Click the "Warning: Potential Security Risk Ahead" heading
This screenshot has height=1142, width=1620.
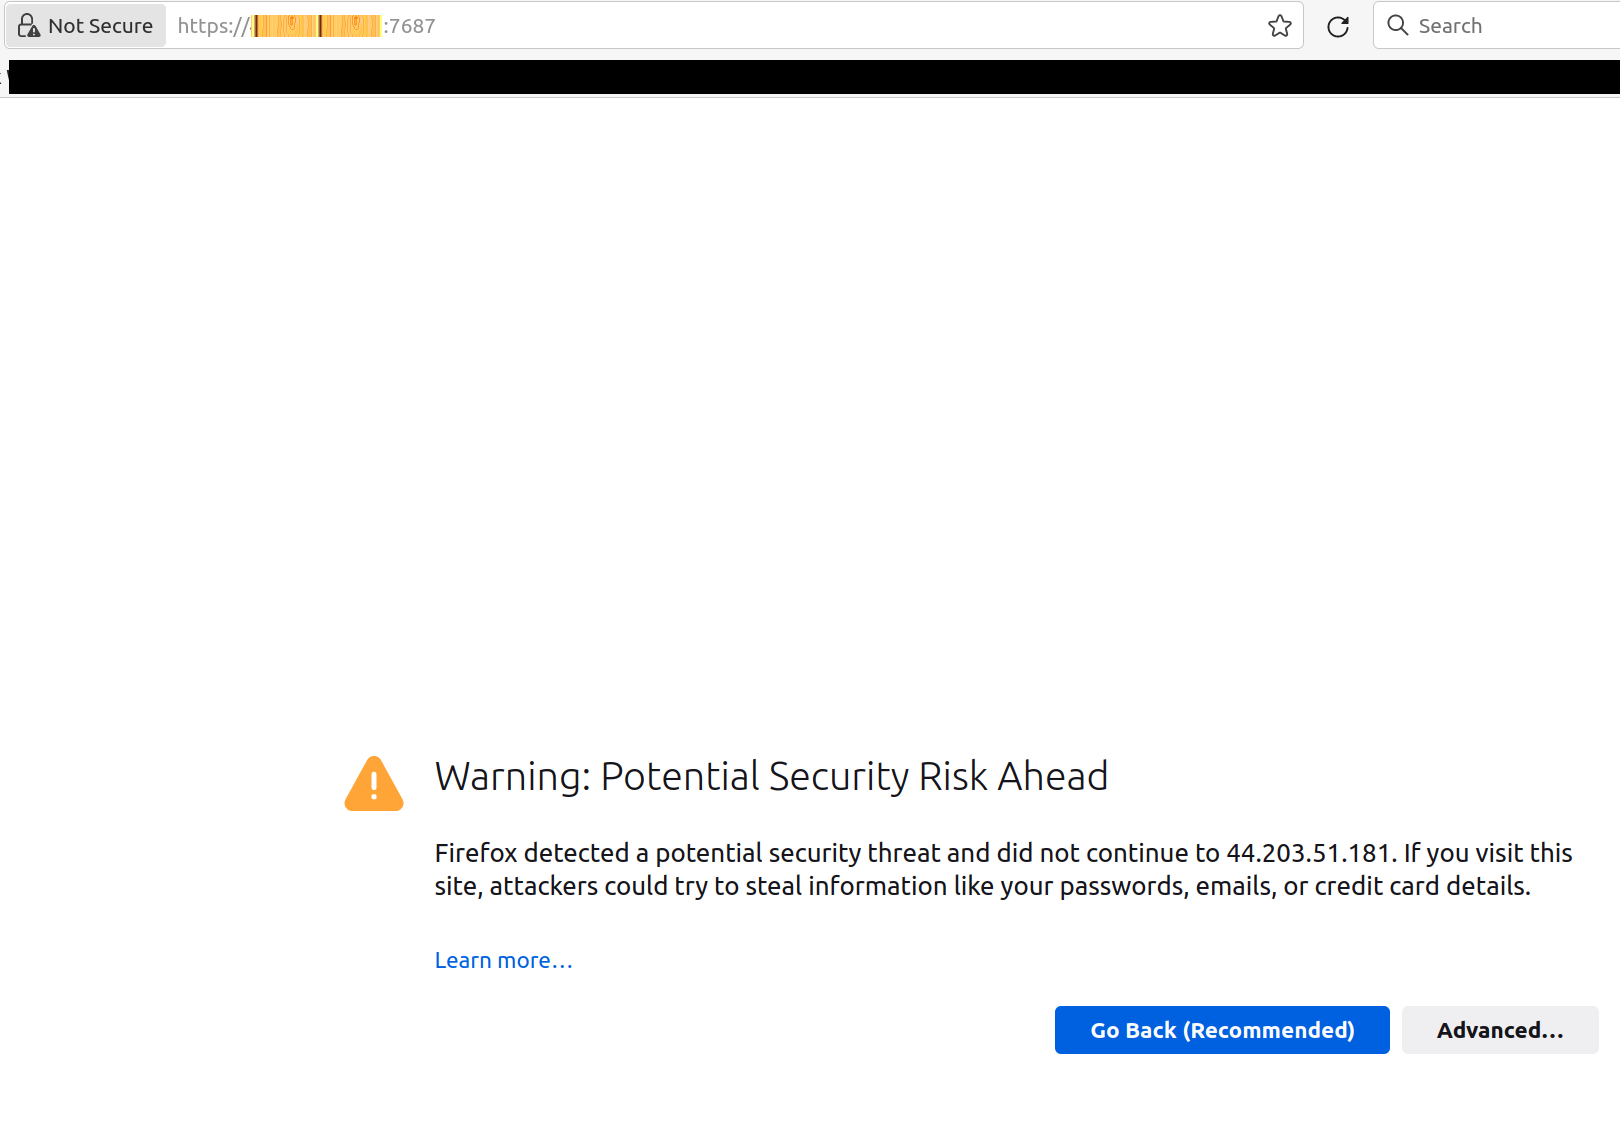[771, 777]
